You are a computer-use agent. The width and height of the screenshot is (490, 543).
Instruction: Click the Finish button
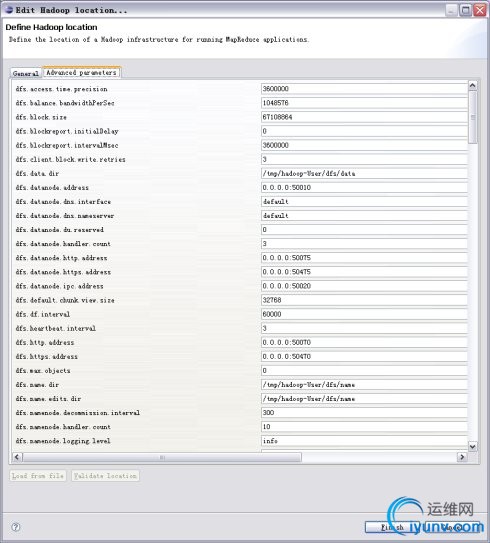tap(393, 527)
